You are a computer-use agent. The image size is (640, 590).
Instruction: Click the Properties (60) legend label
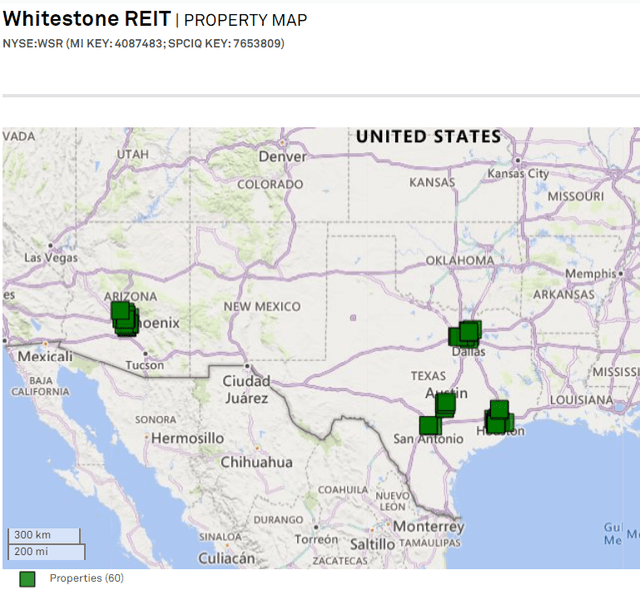(87, 578)
